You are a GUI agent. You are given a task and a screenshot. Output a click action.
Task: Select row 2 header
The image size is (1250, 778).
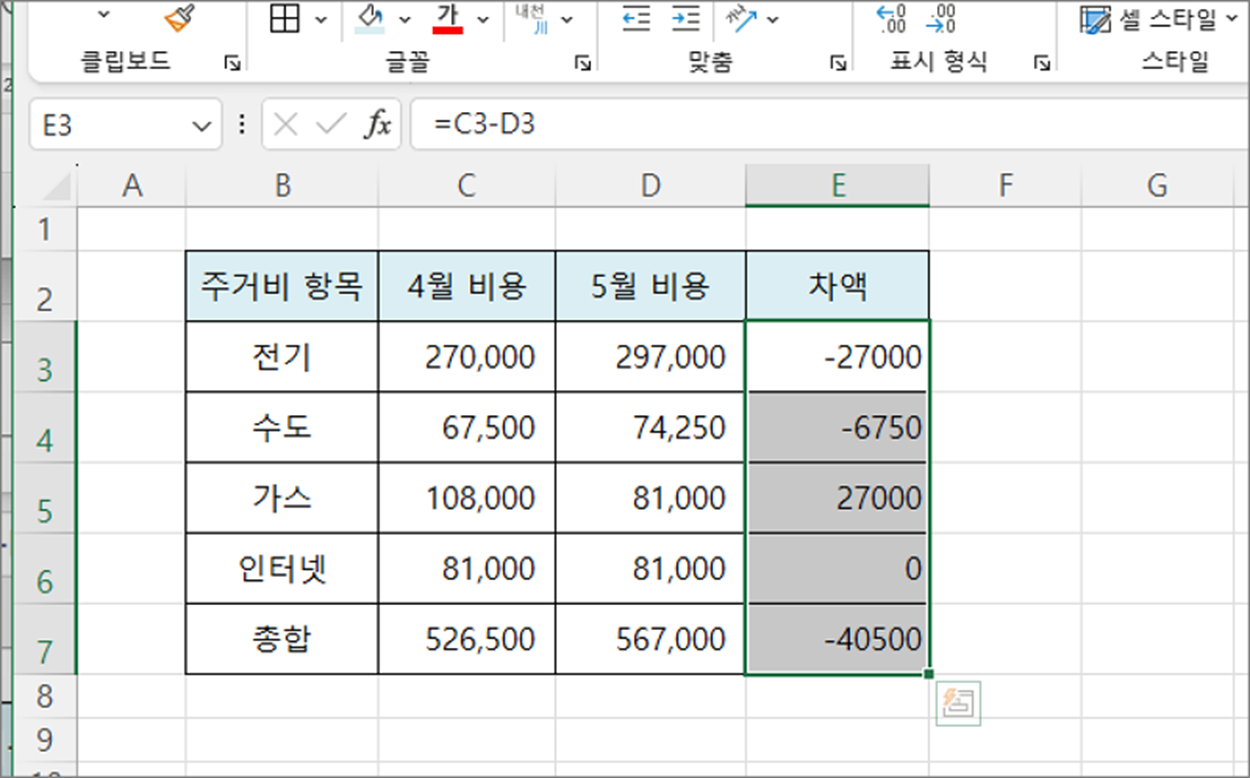click(44, 286)
